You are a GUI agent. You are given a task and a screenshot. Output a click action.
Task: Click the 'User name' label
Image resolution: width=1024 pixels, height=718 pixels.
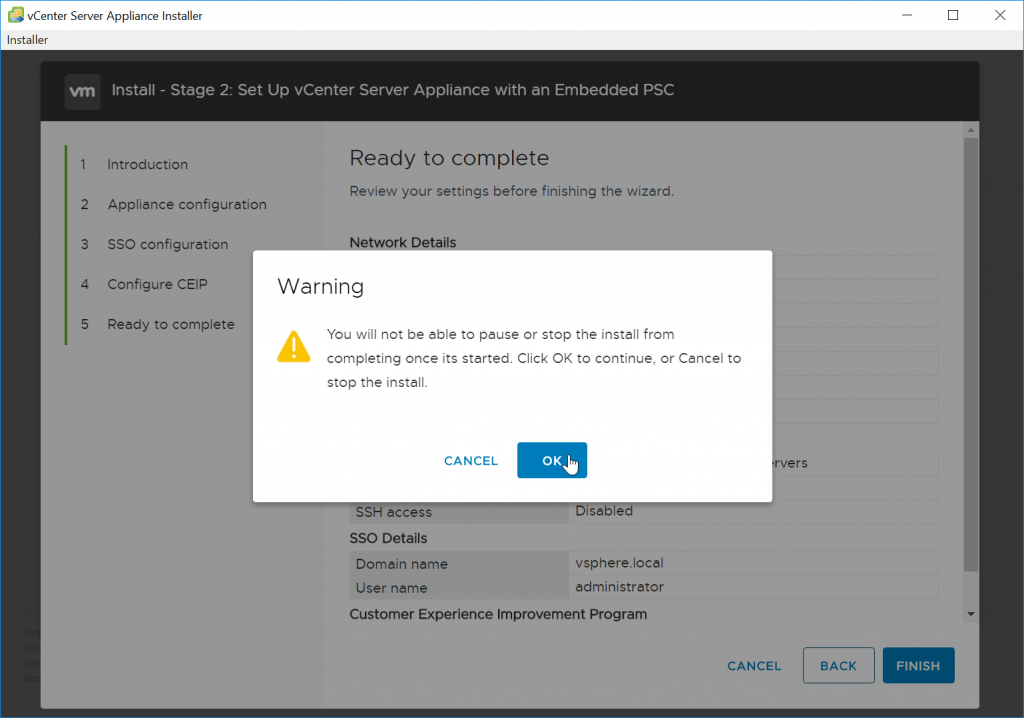[x=391, y=588]
